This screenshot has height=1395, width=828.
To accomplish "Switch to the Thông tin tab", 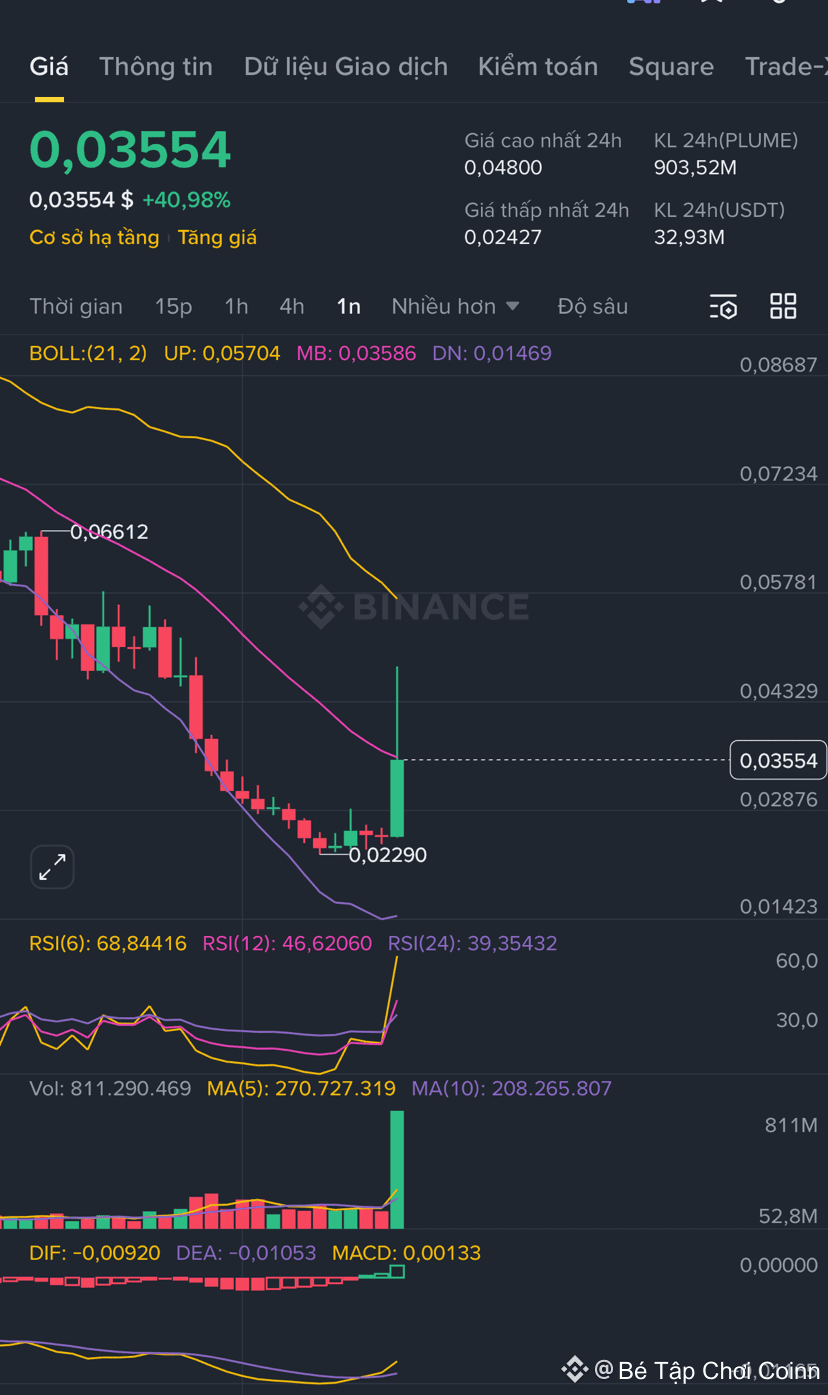I will pyautogui.click(x=156, y=67).
